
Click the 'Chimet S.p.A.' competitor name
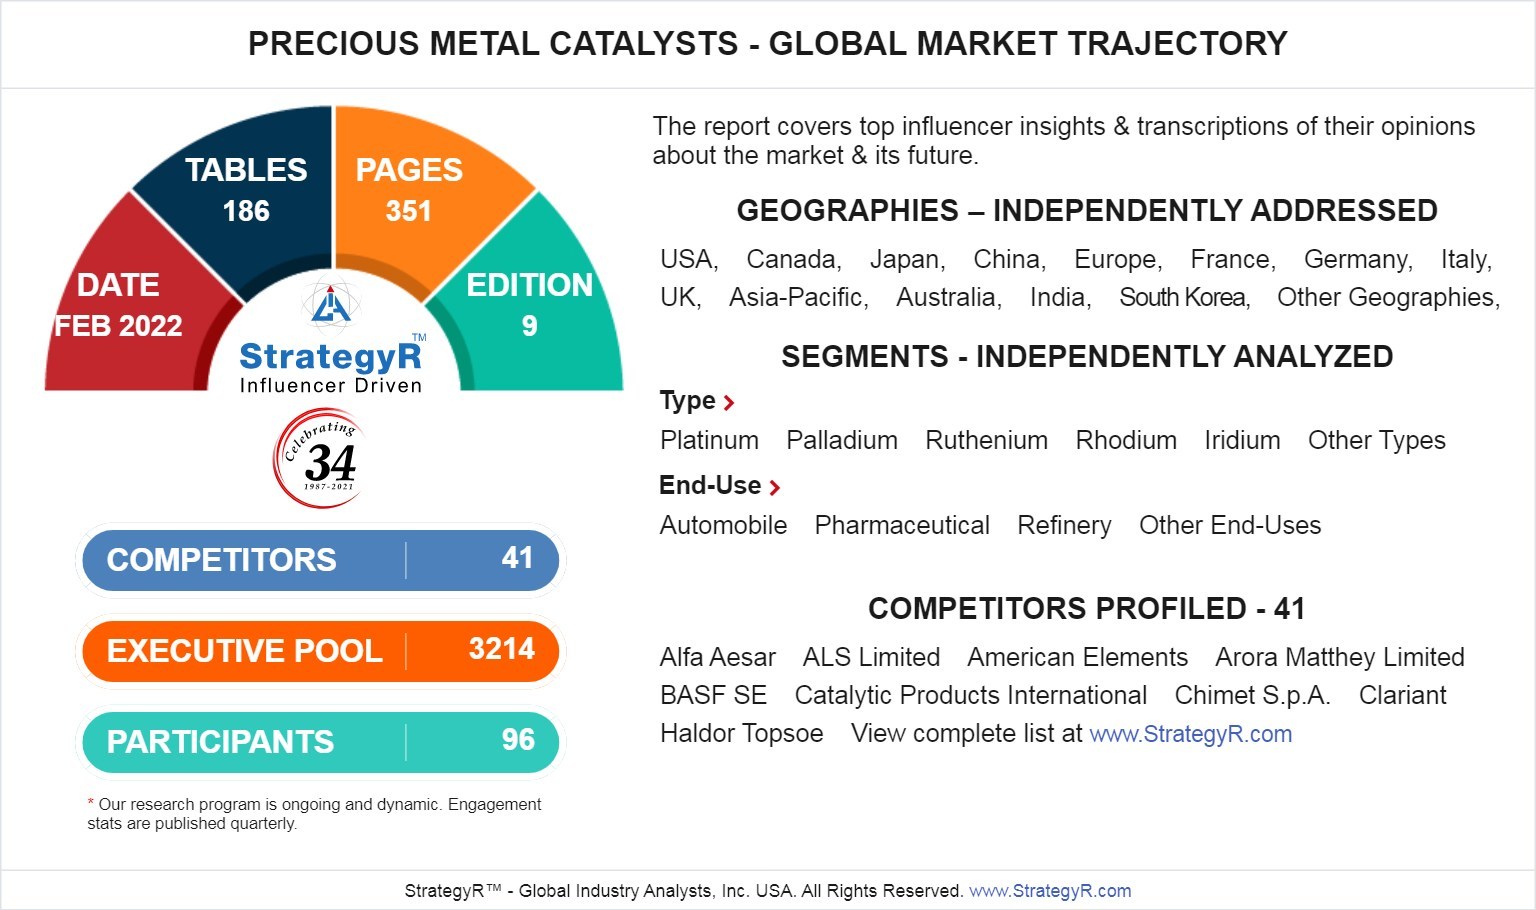(1252, 696)
